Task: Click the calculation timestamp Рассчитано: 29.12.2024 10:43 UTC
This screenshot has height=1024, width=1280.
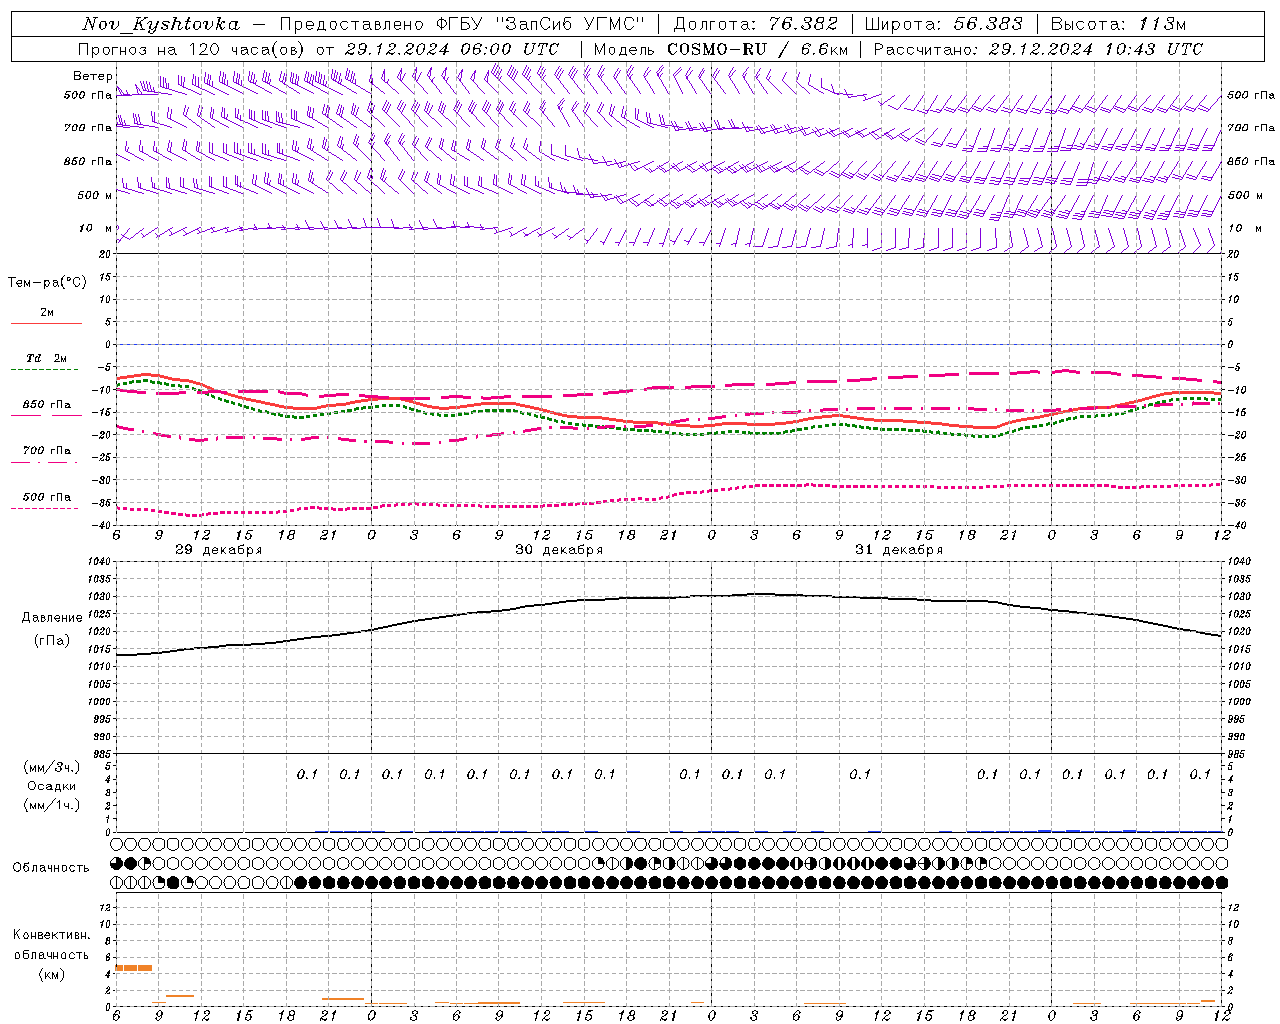Action: (x=1037, y=49)
